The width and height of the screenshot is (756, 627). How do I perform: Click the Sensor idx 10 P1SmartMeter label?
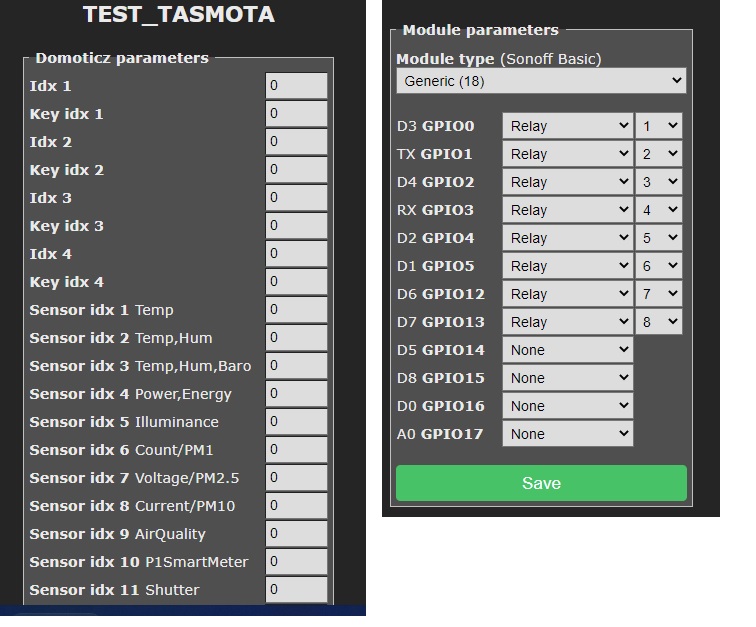pyautogui.click(x=139, y=562)
